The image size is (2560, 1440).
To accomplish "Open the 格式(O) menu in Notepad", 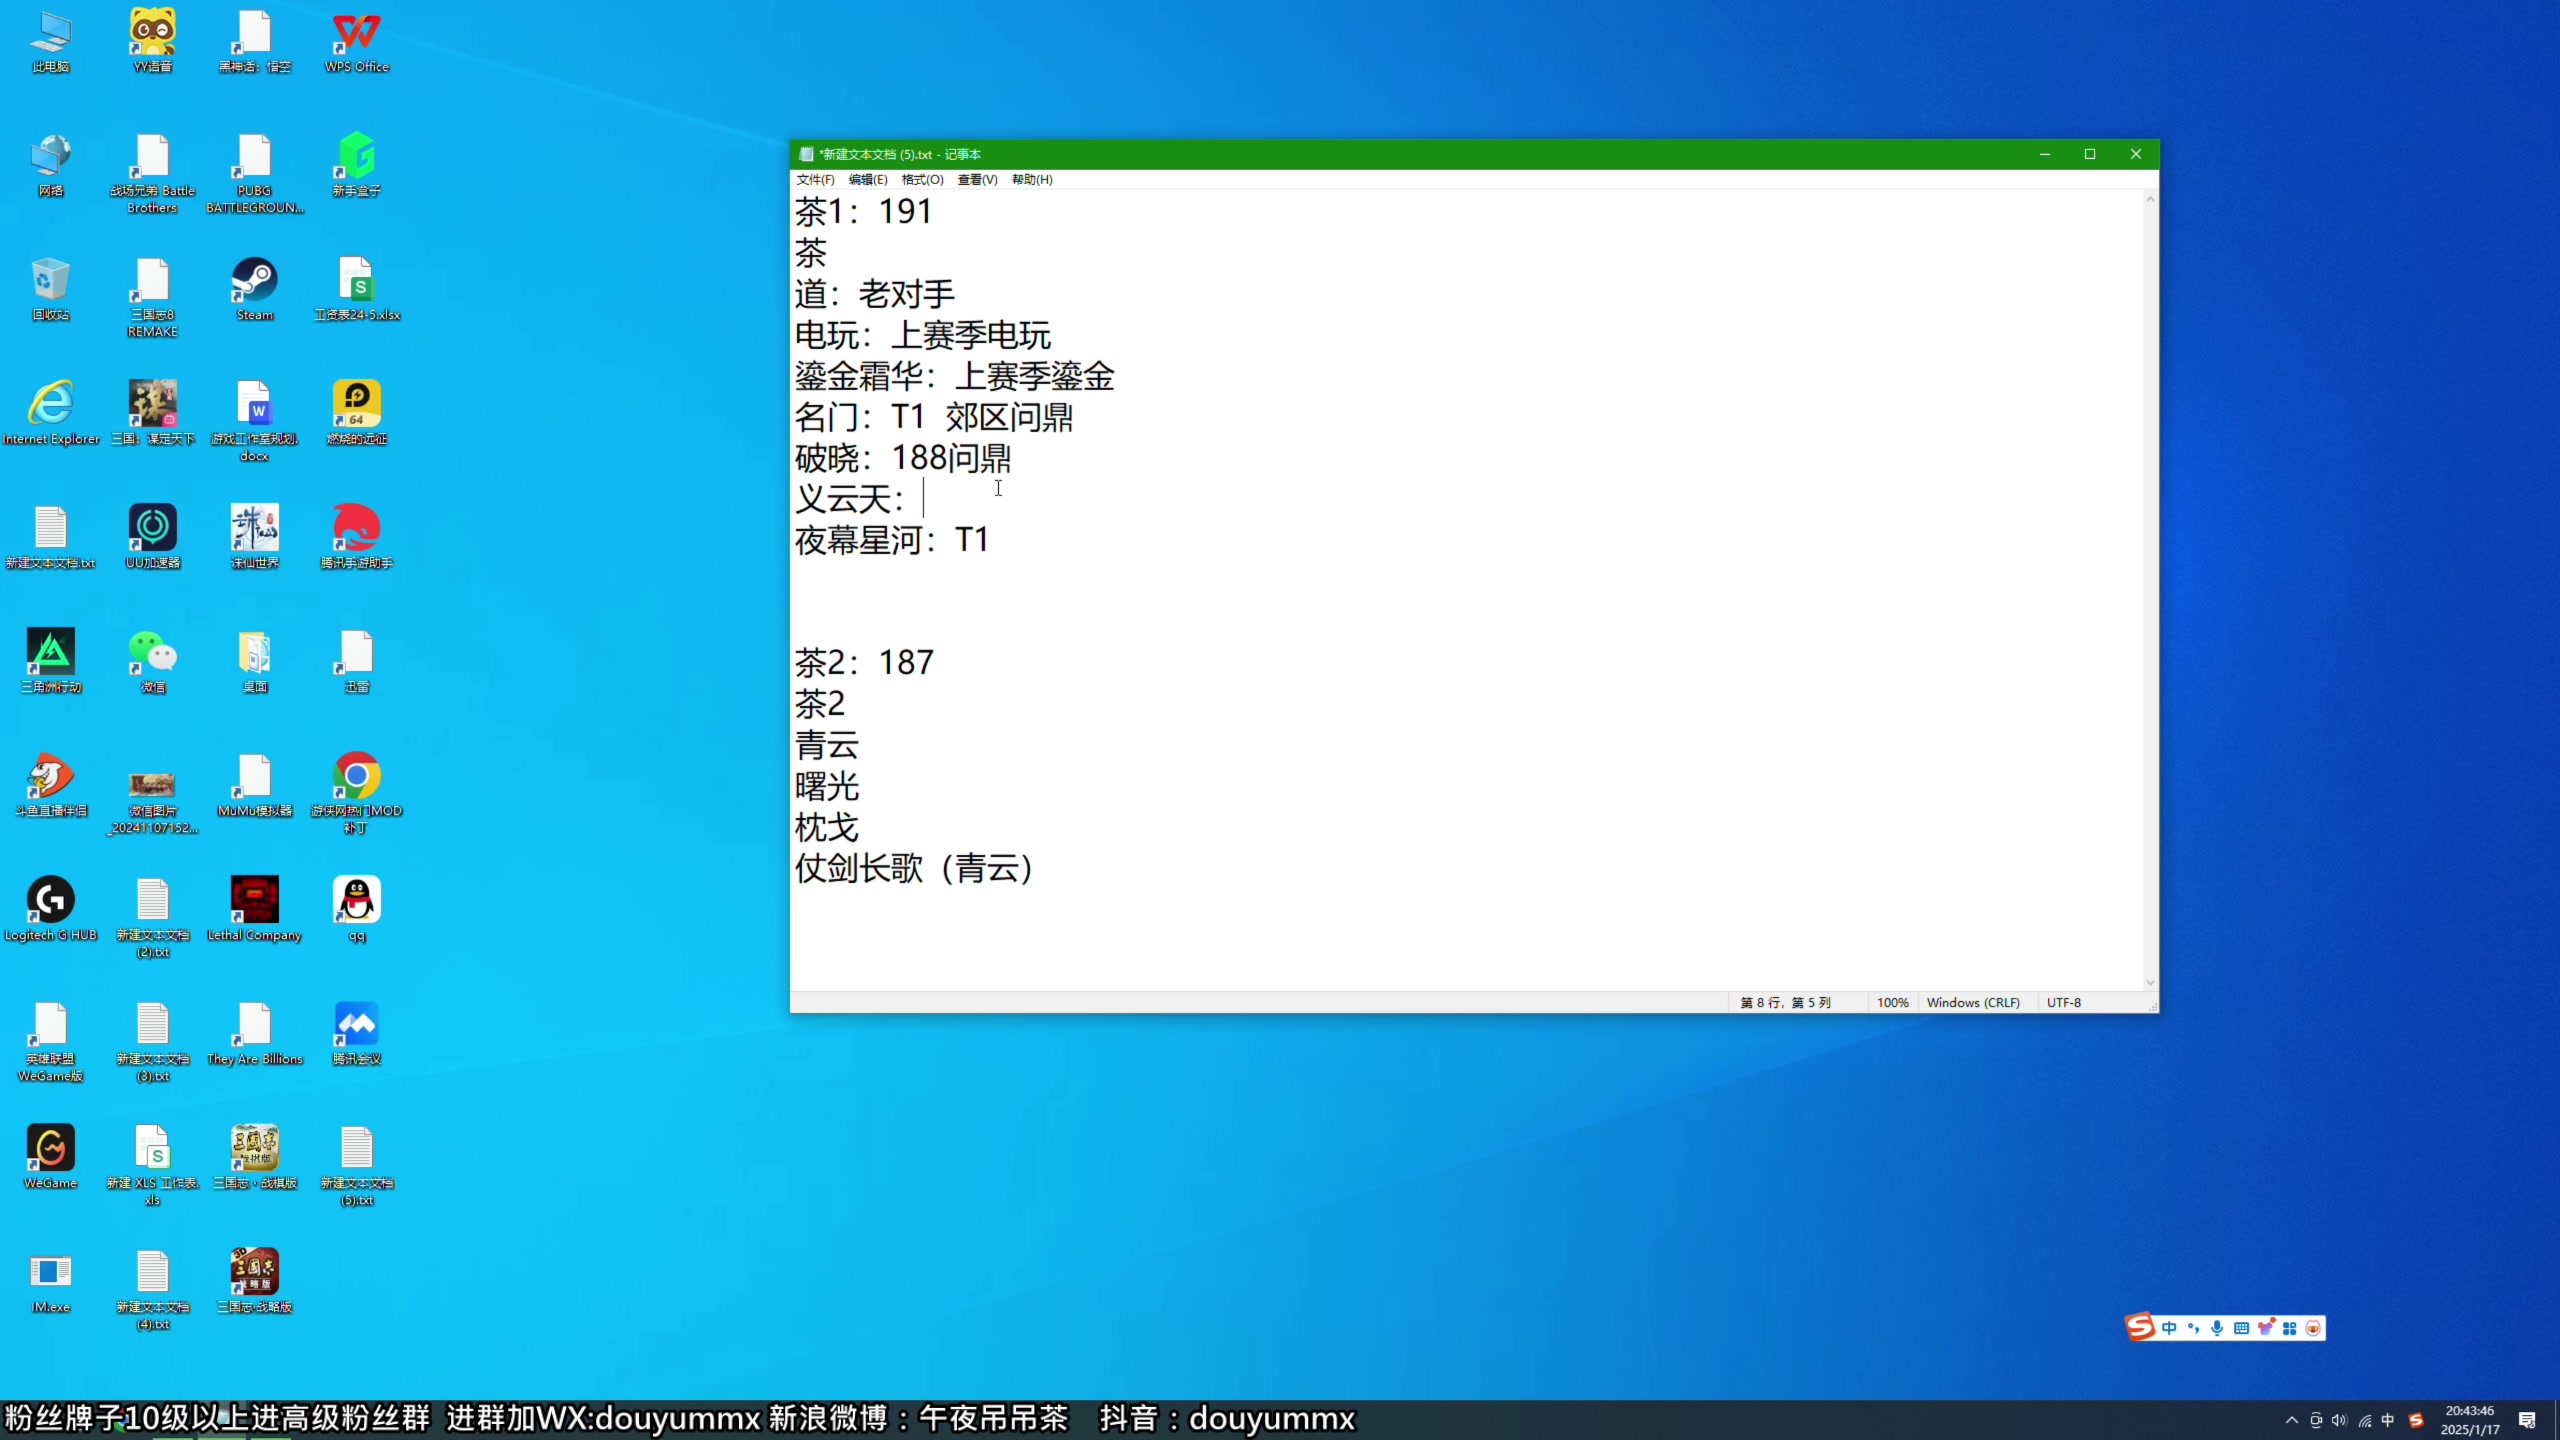I will coord(922,180).
